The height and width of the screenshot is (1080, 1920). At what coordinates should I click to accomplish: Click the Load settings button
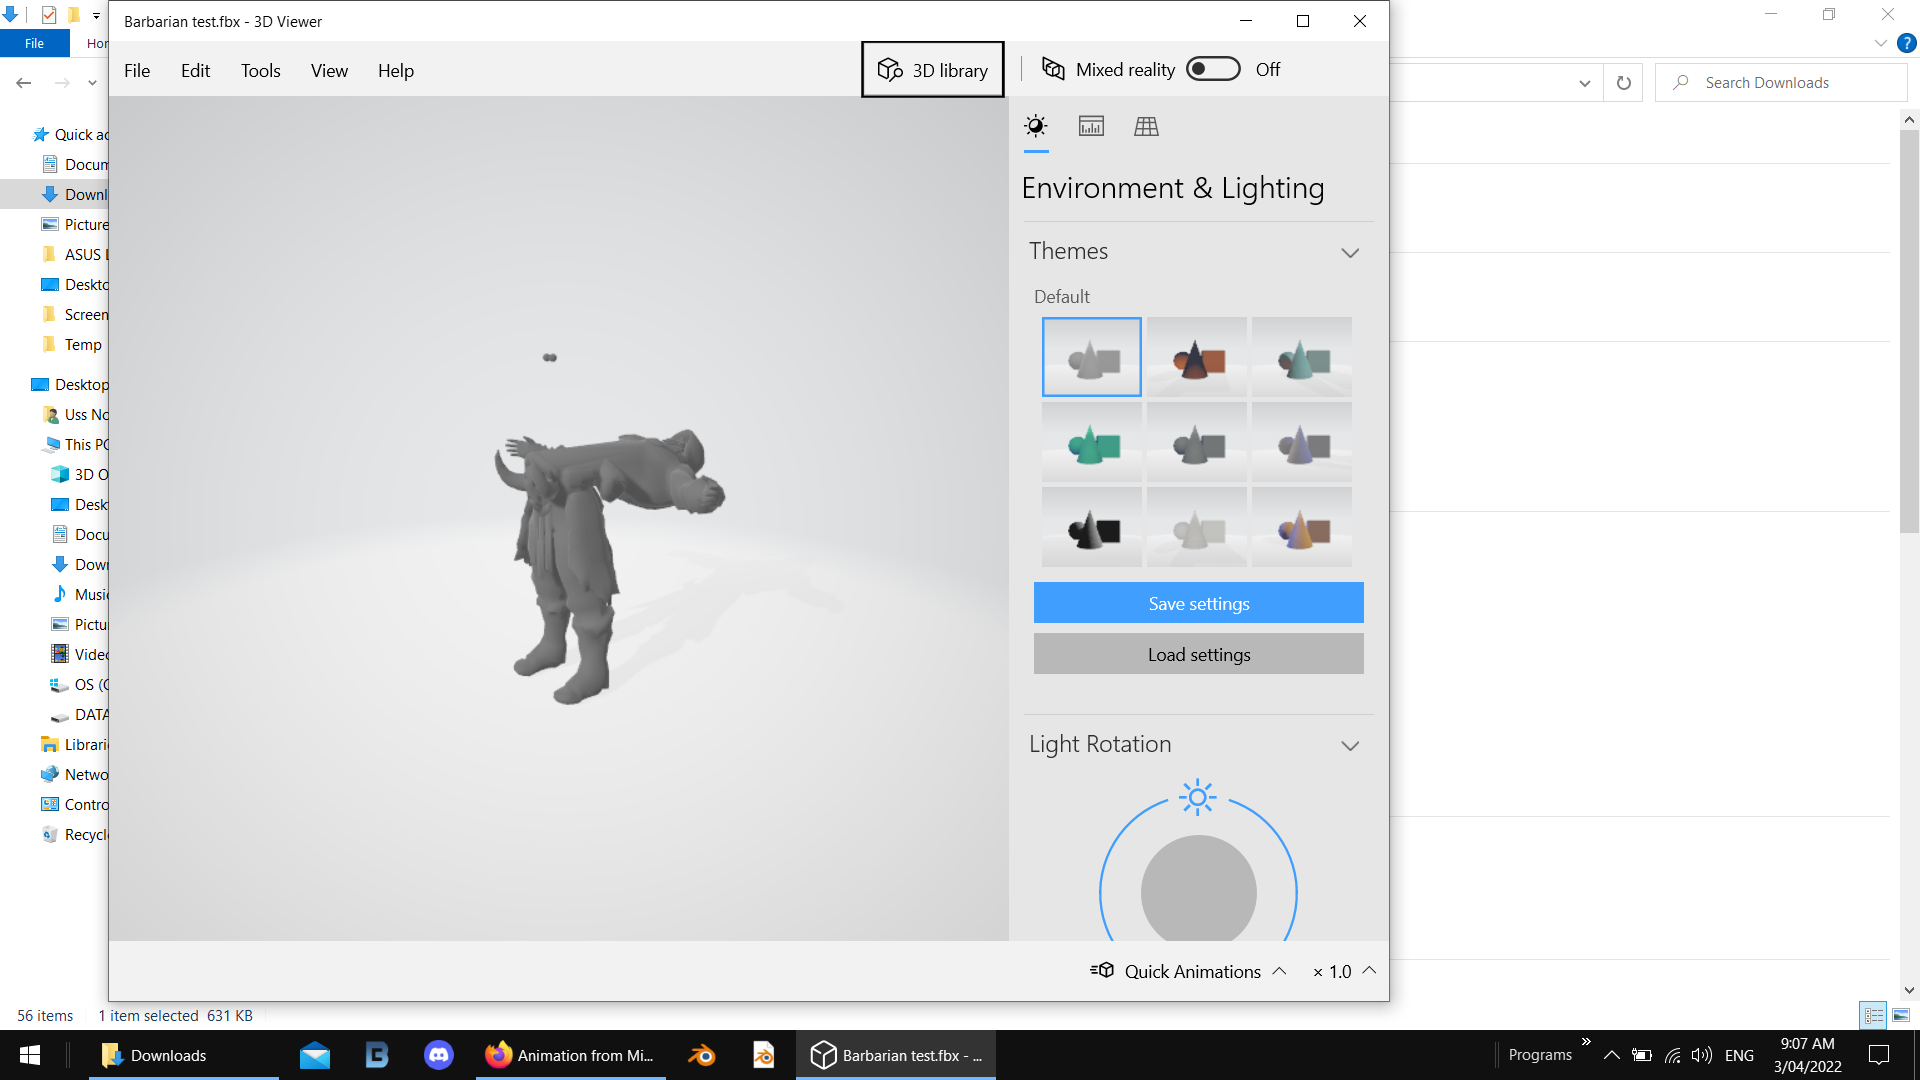(x=1198, y=653)
